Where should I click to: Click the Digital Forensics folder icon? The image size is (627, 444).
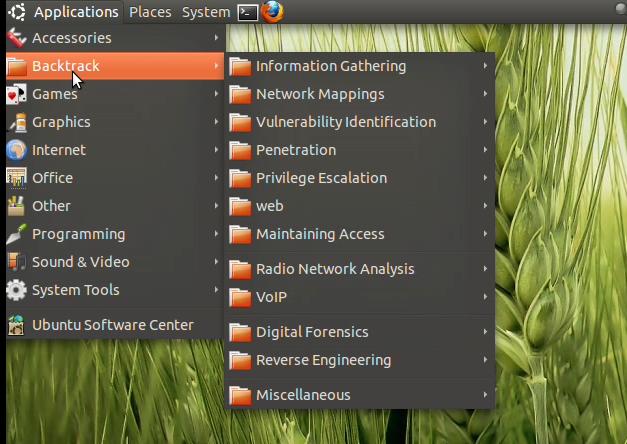240,332
